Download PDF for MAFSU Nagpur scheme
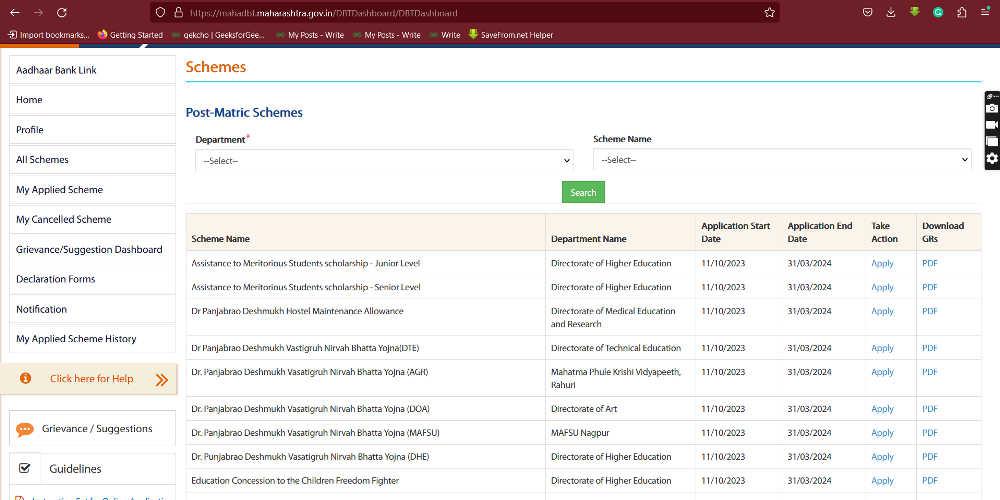 [930, 433]
